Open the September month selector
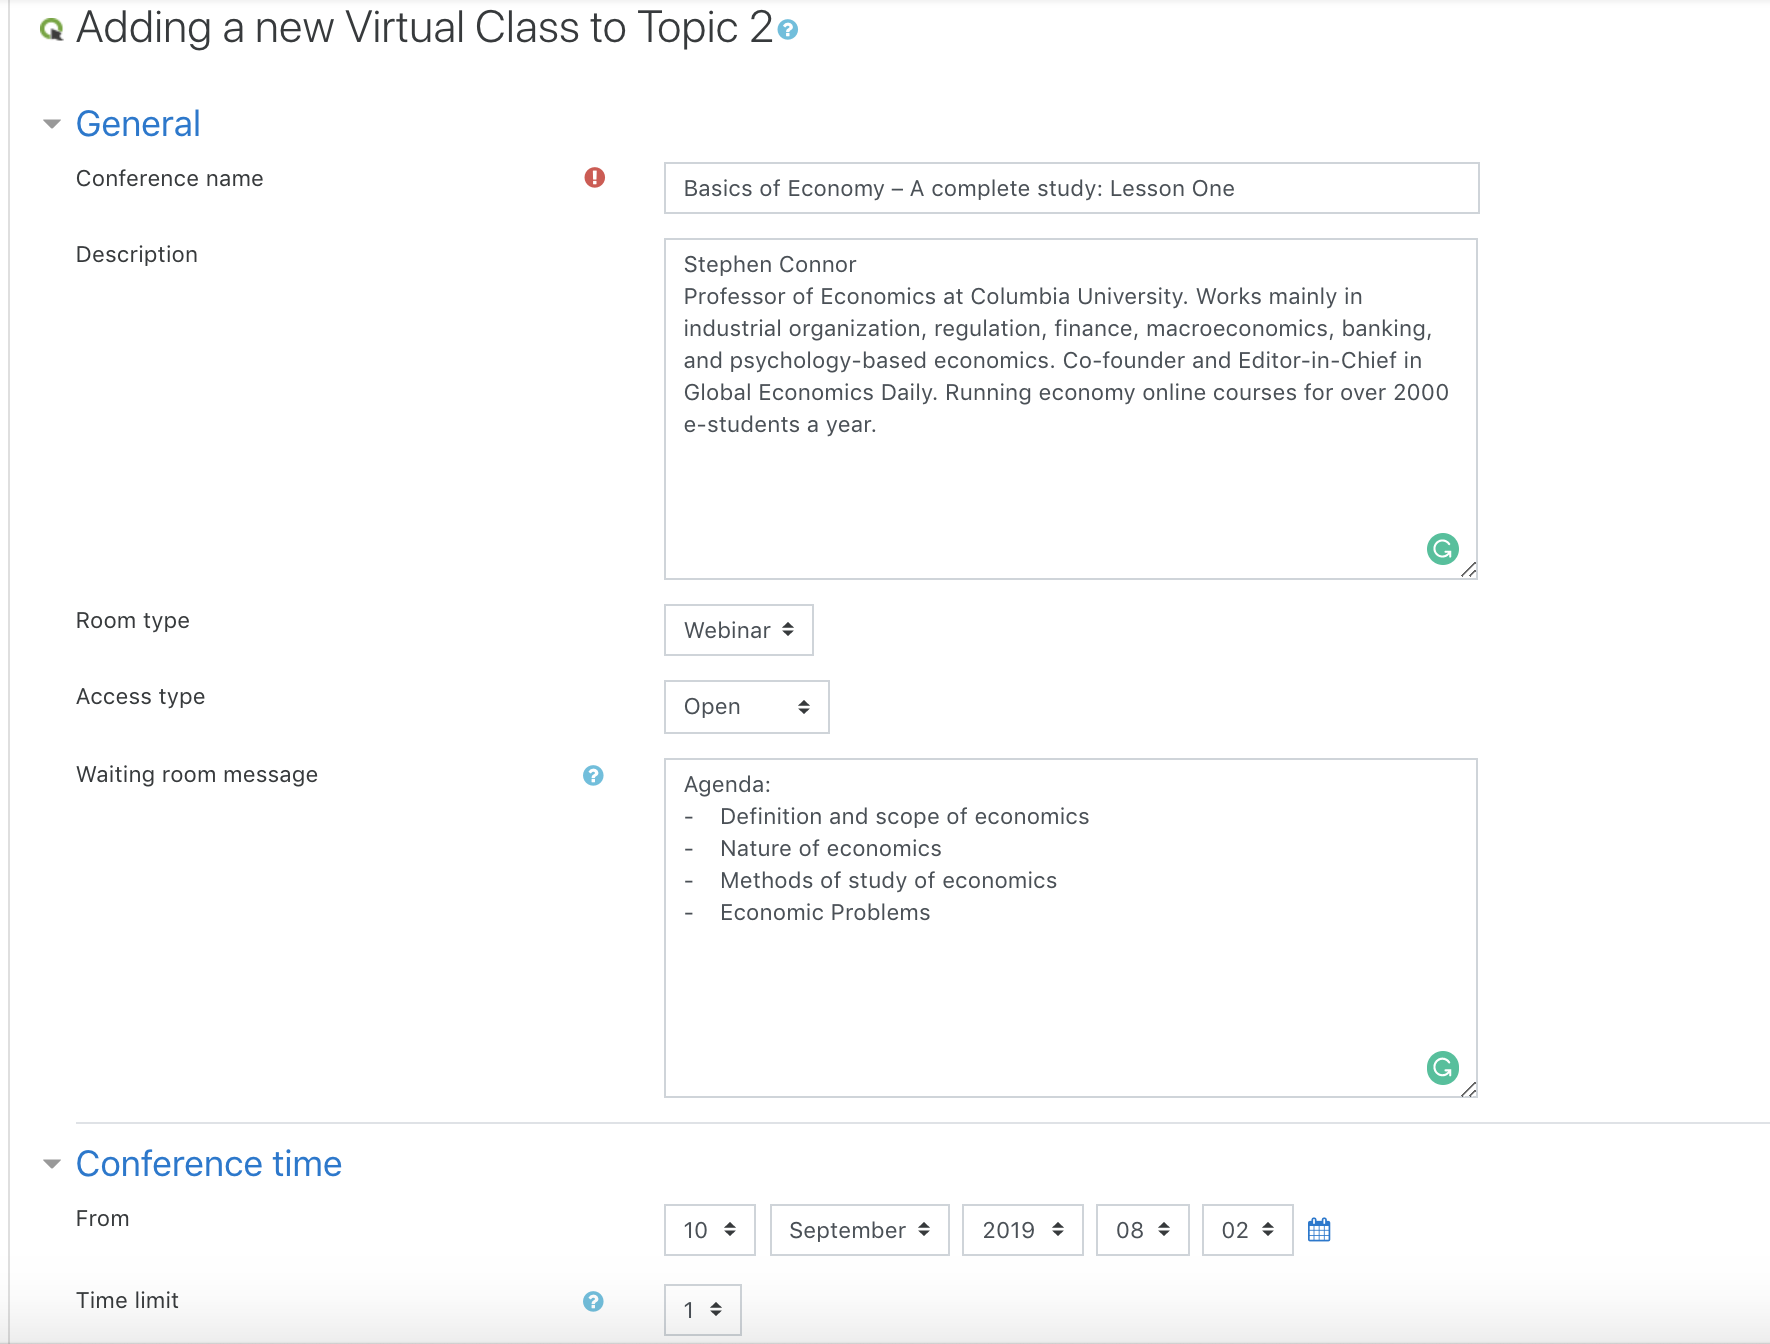This screenshot has height=1344, width=1770. (x=858, y=1229)
